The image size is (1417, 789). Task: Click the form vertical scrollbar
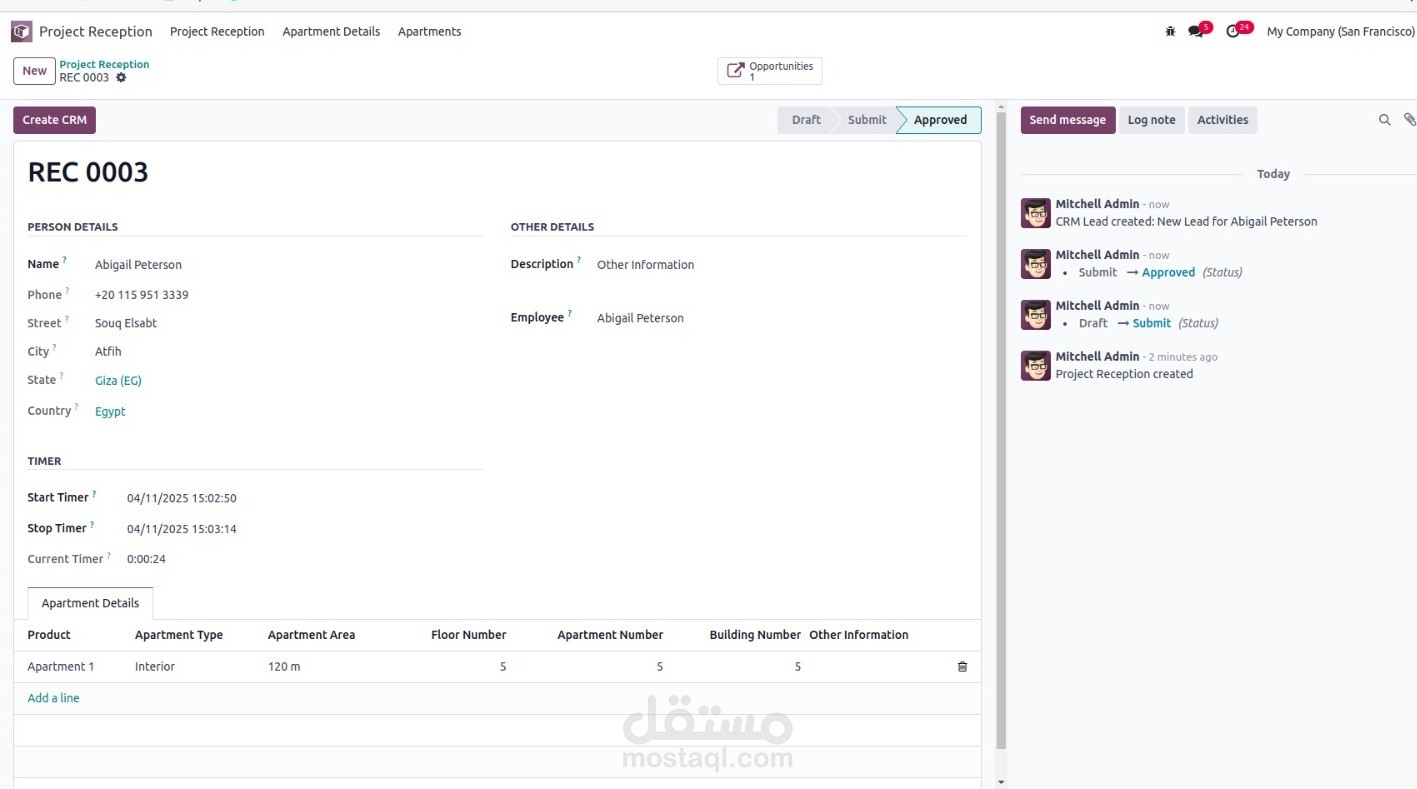pos(1001,430)
